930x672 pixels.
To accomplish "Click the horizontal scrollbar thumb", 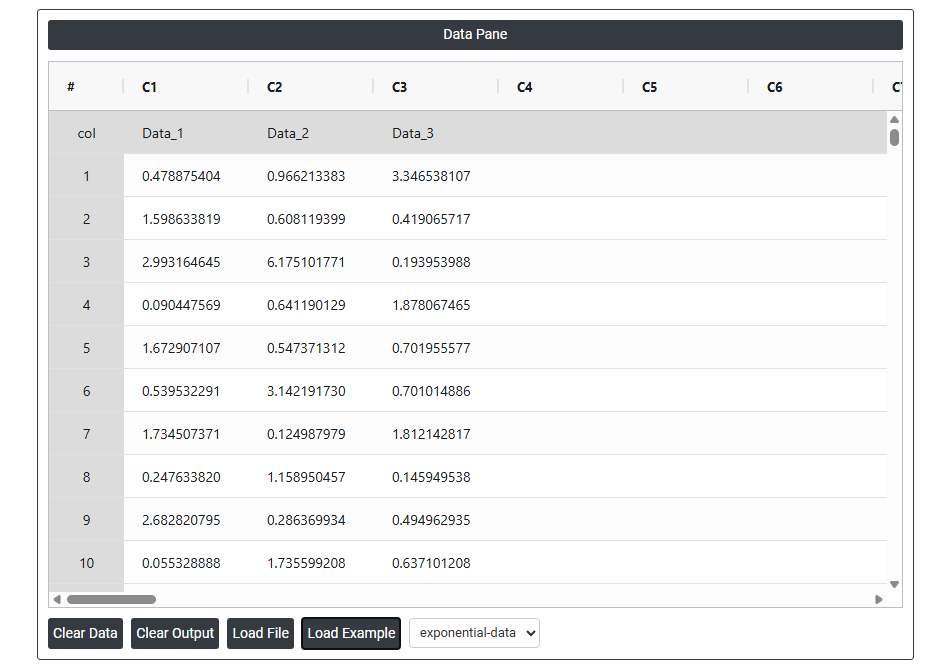I will pos(110,600).
